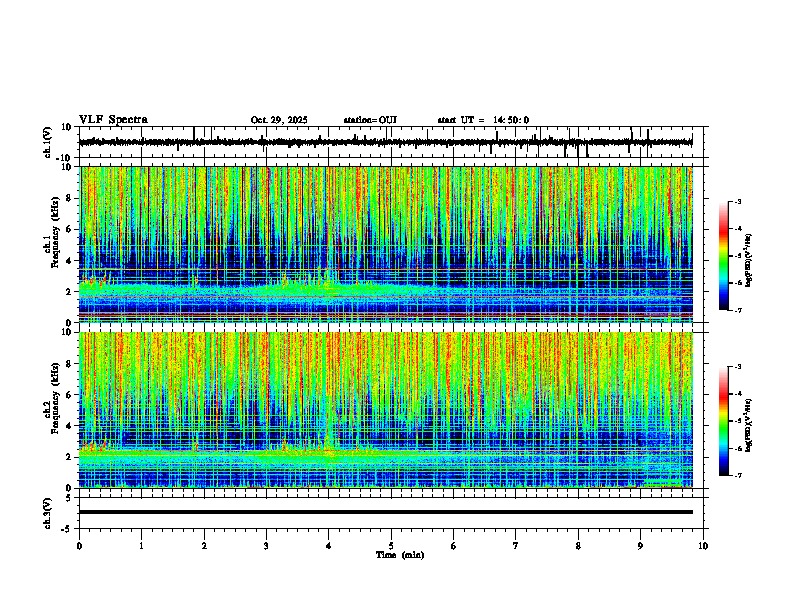This screenshot has height=612, width=792.
Task: Select the "station=OUI" header text
Action: pos(370,120)
